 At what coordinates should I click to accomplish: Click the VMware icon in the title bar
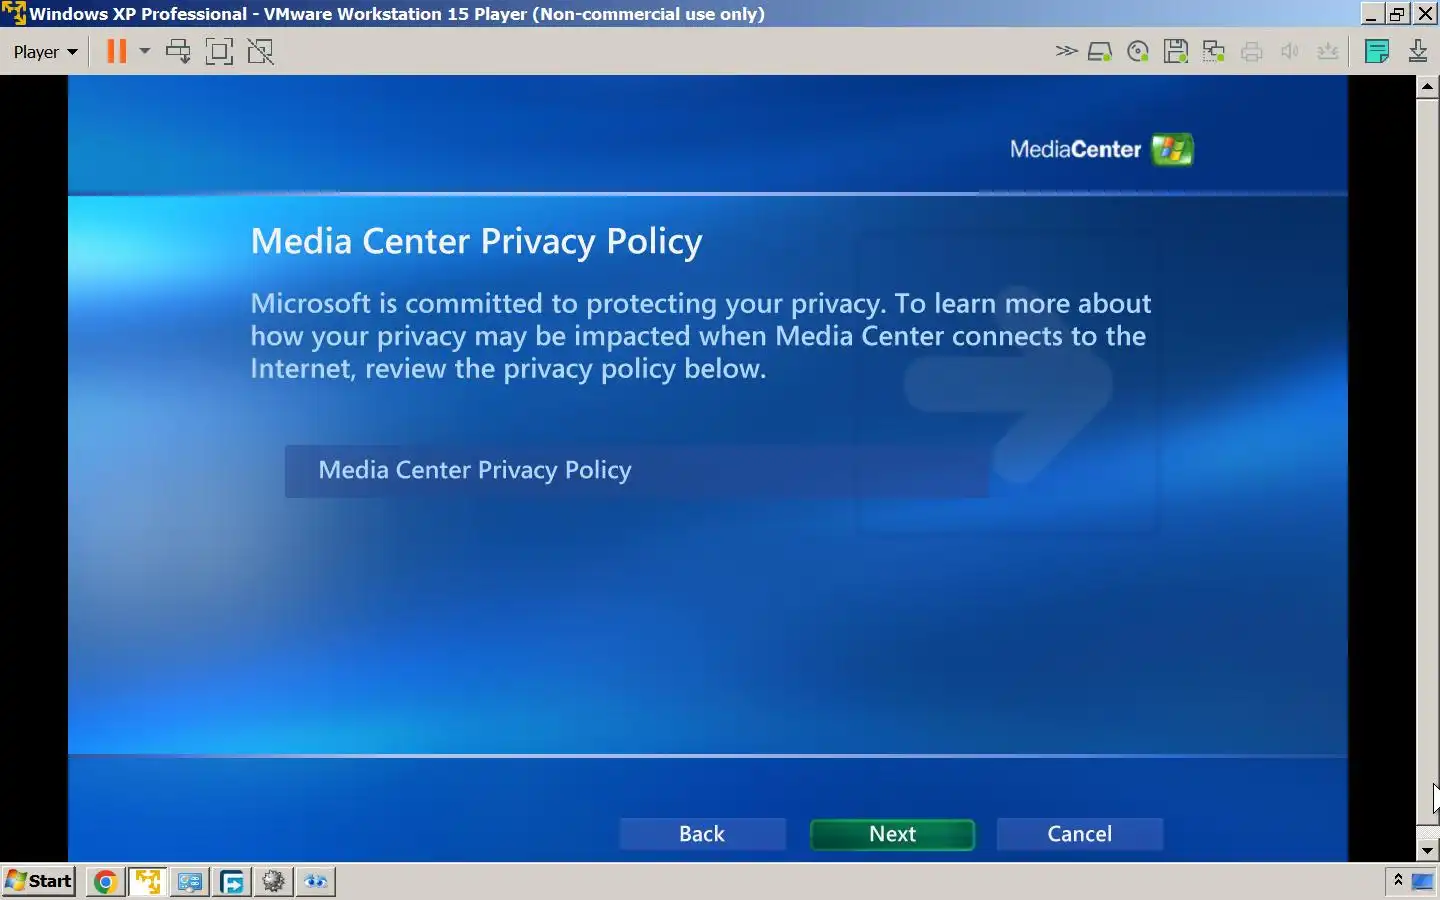13,13
